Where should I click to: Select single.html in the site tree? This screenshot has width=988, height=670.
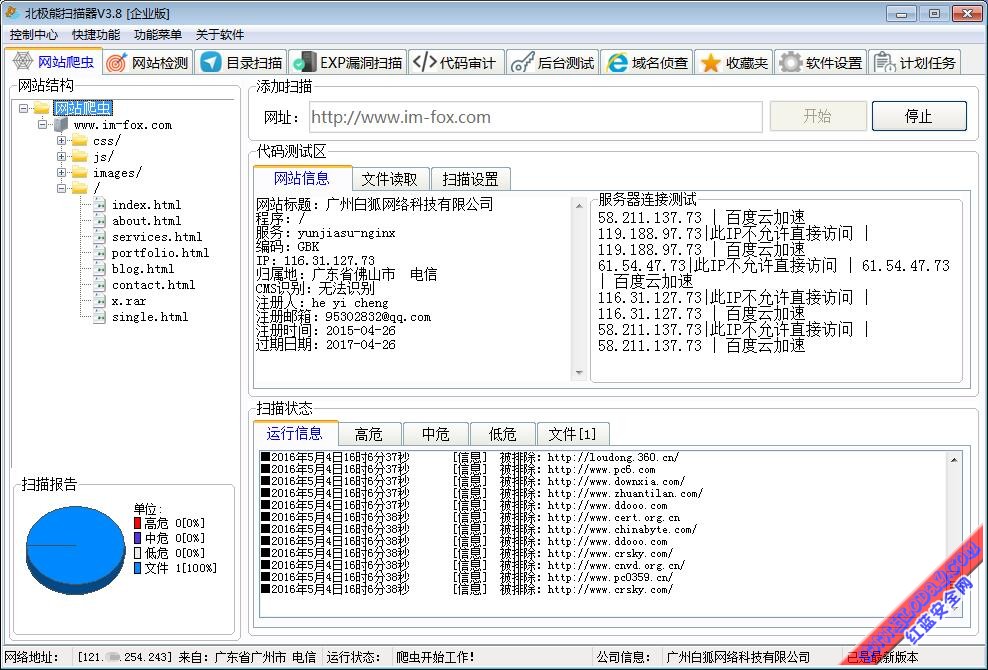[150, 317]
